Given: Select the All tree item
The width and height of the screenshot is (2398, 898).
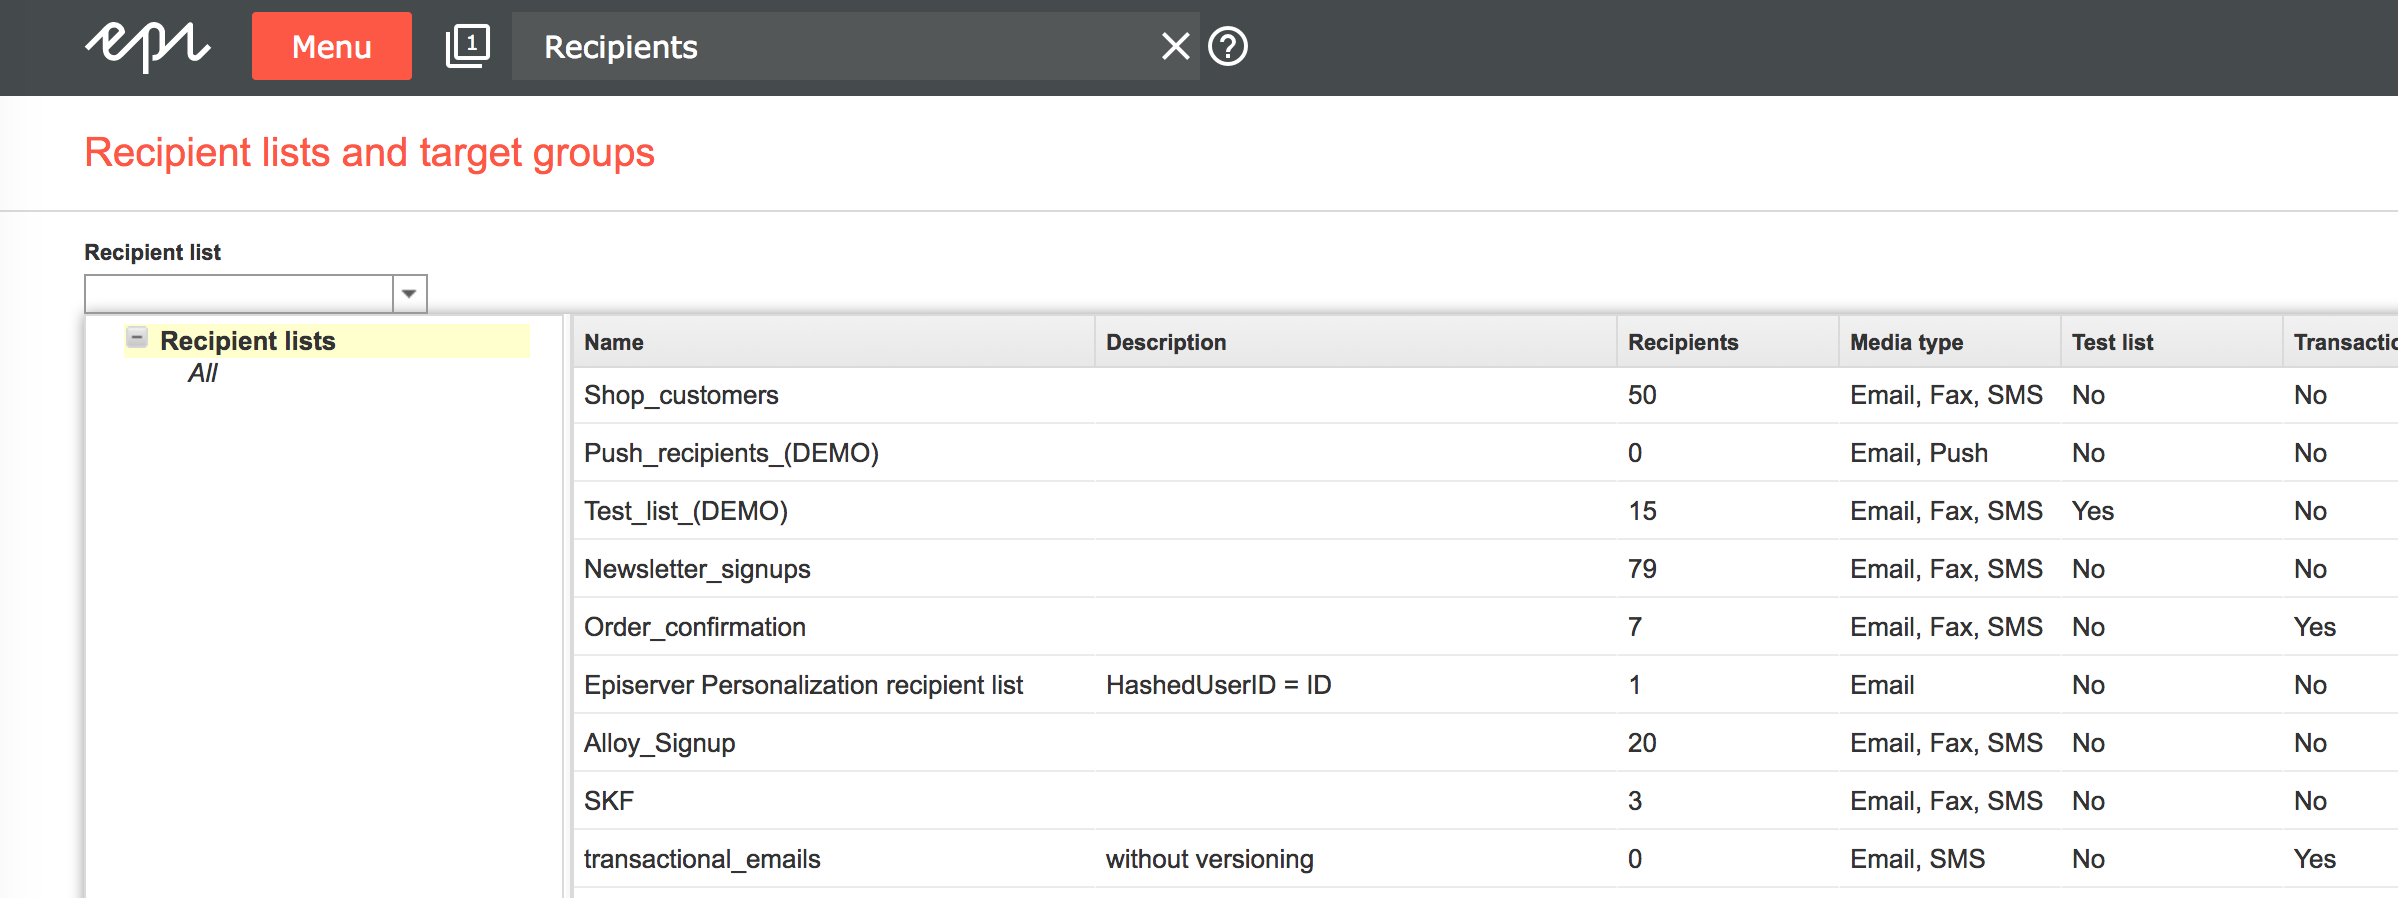Looking at the screenshot, I should [202, 373].
